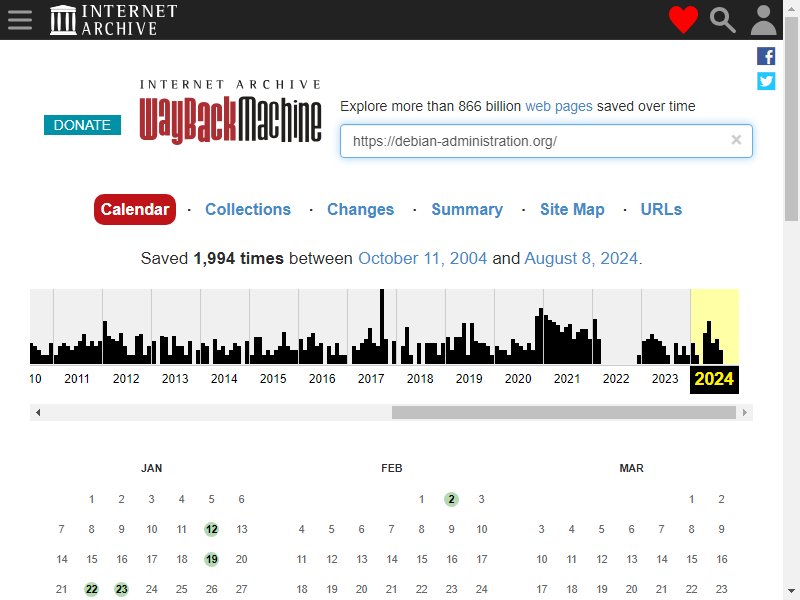Click the FEB month heading
The width and height of the screenshot is (800, 600).
391,468
